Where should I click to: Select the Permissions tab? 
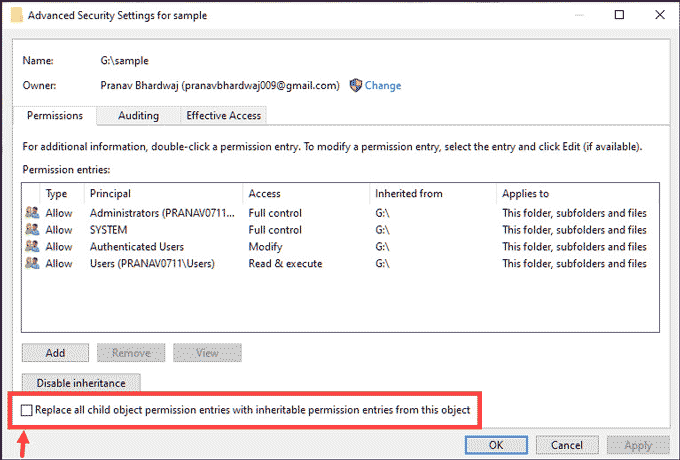pyautogui.click(x=55, y=115)
